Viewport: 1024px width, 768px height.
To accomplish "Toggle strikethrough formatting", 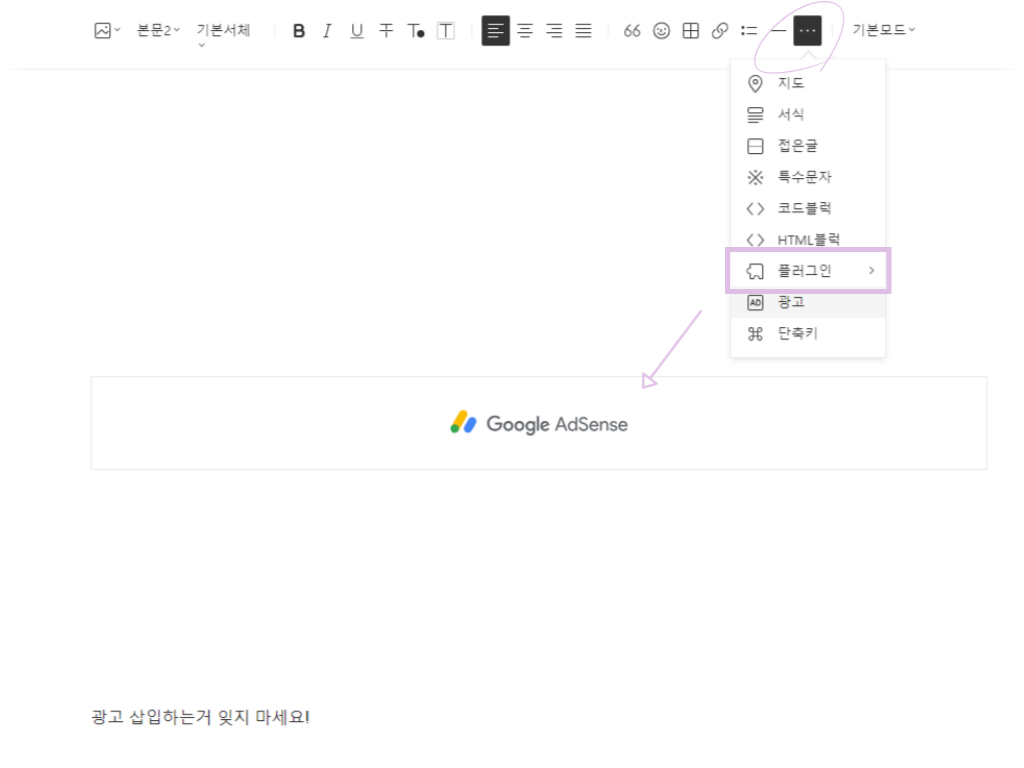I will [x=386, y=31].
